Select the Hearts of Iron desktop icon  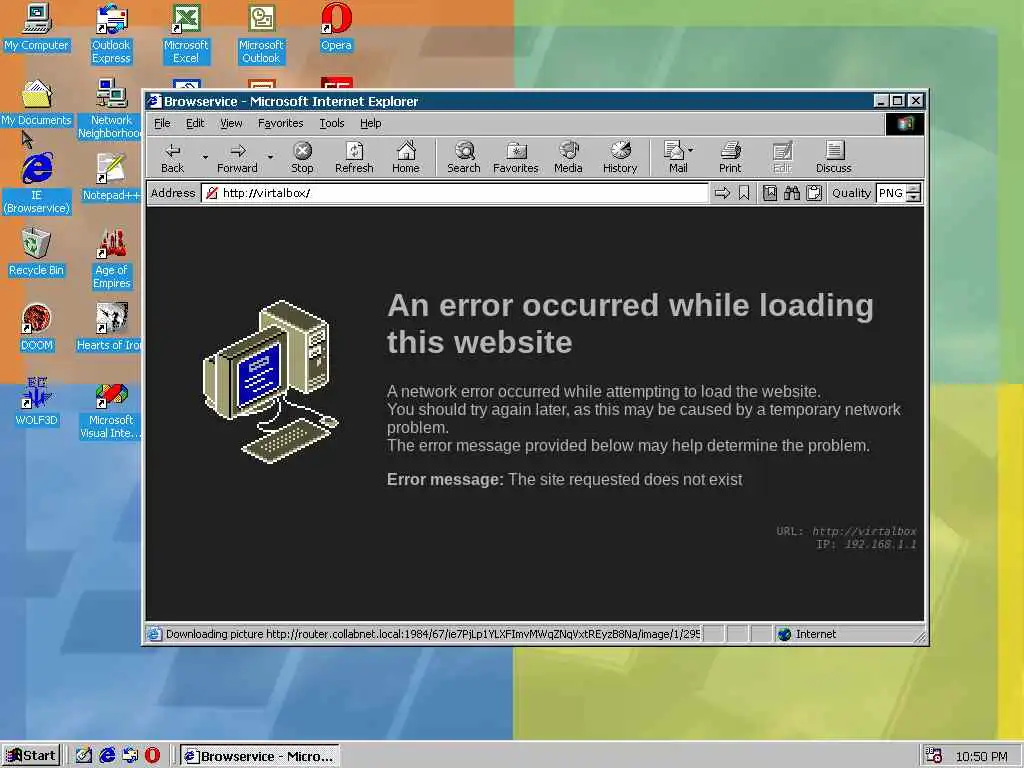(x=109, y=328)
